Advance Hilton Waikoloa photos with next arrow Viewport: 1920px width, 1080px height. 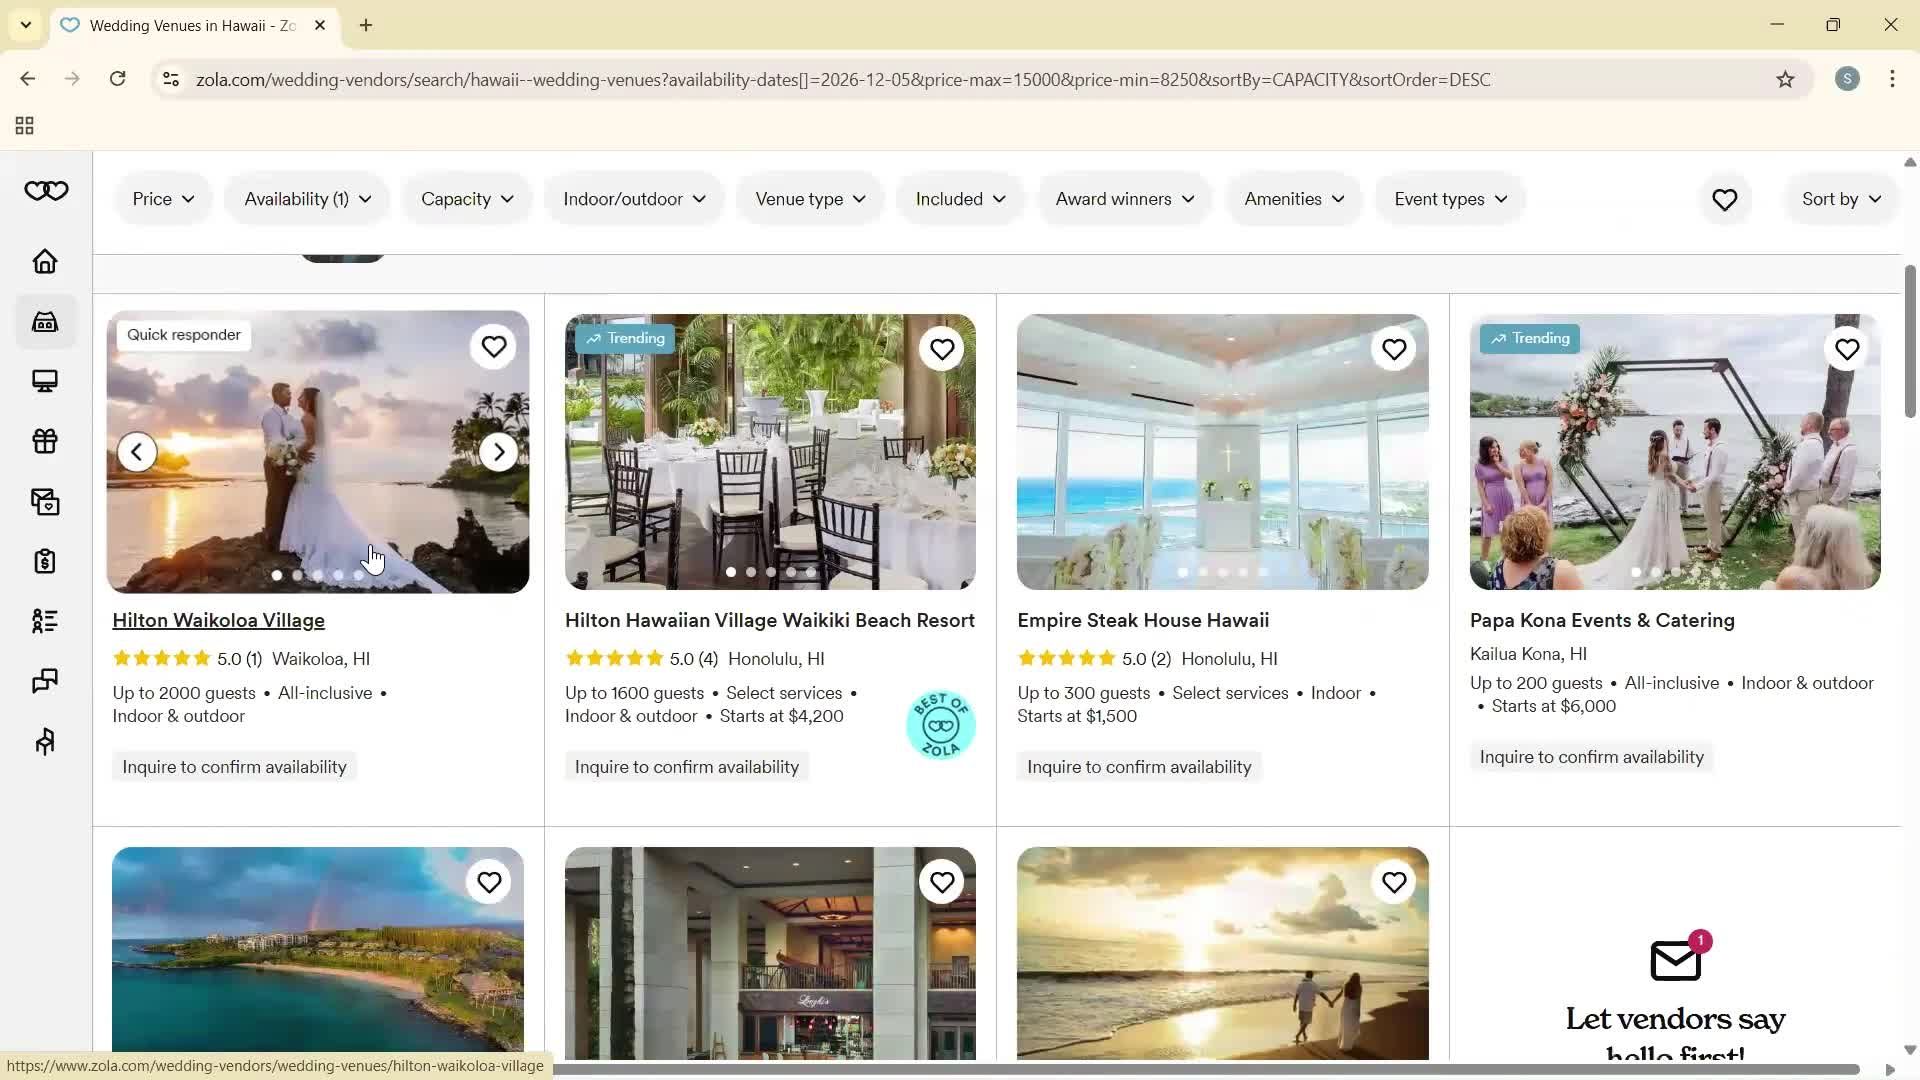499,451
